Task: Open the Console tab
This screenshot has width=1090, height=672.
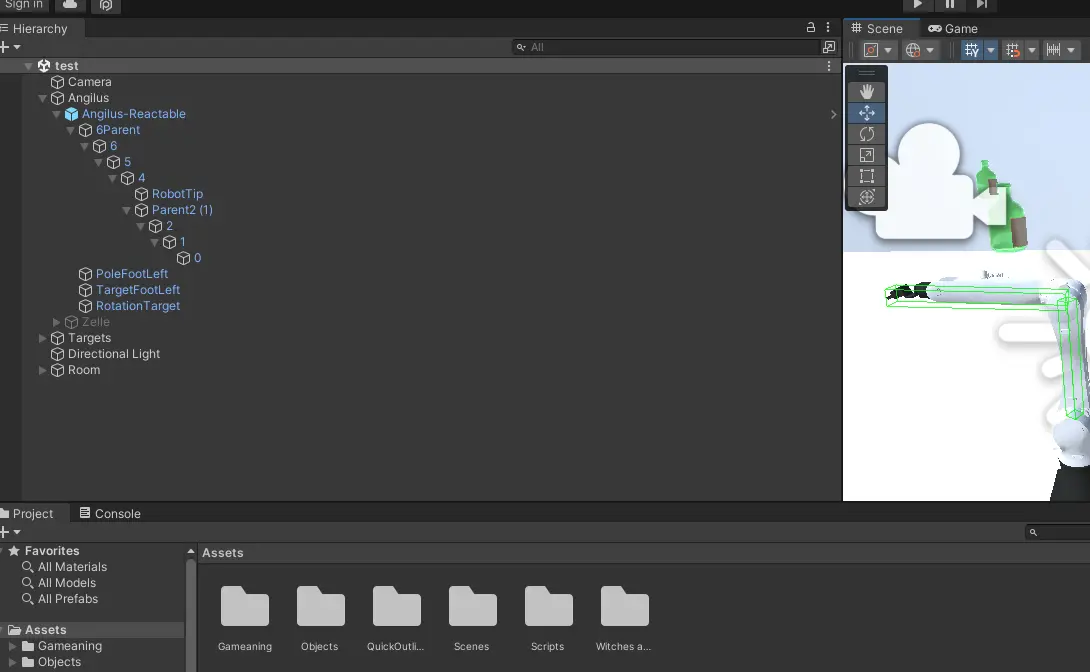Action: coord(110,514)
